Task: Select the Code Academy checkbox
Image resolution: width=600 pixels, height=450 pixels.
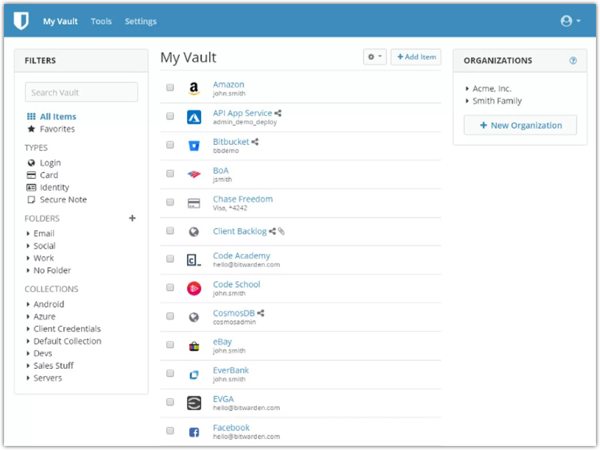Action: point(170,259)
